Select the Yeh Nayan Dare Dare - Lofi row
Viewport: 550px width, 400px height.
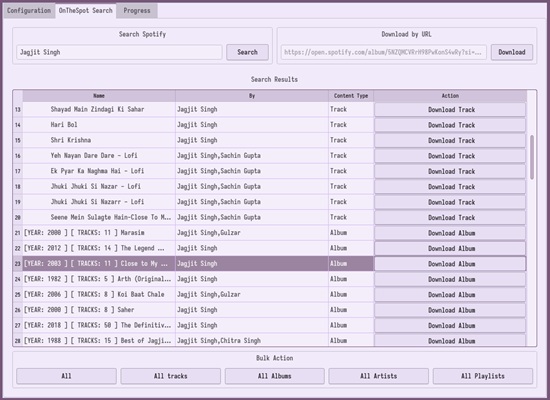[x=99, y=156]
